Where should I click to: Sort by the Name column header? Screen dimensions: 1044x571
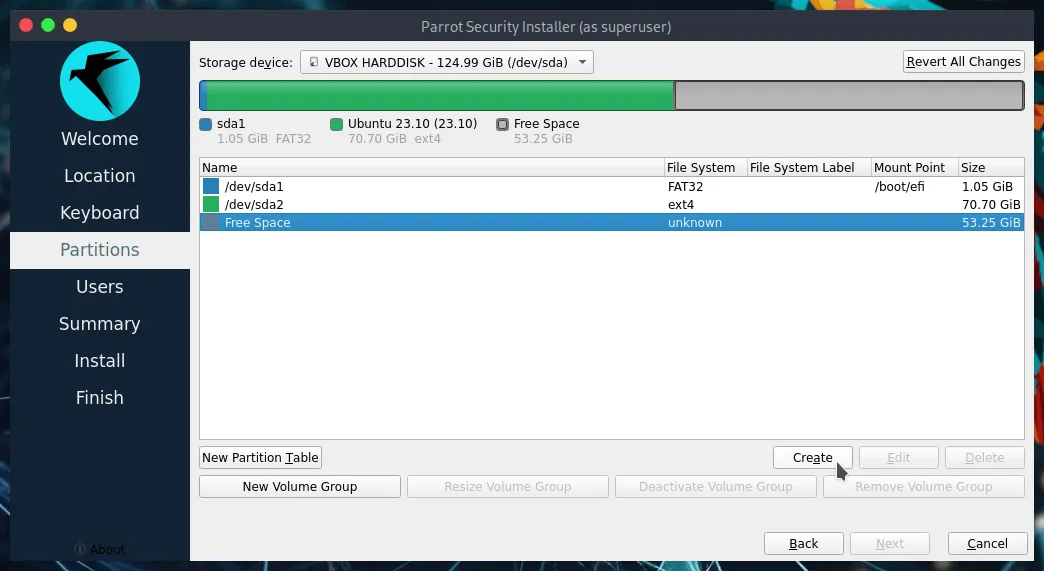(431, 168)
